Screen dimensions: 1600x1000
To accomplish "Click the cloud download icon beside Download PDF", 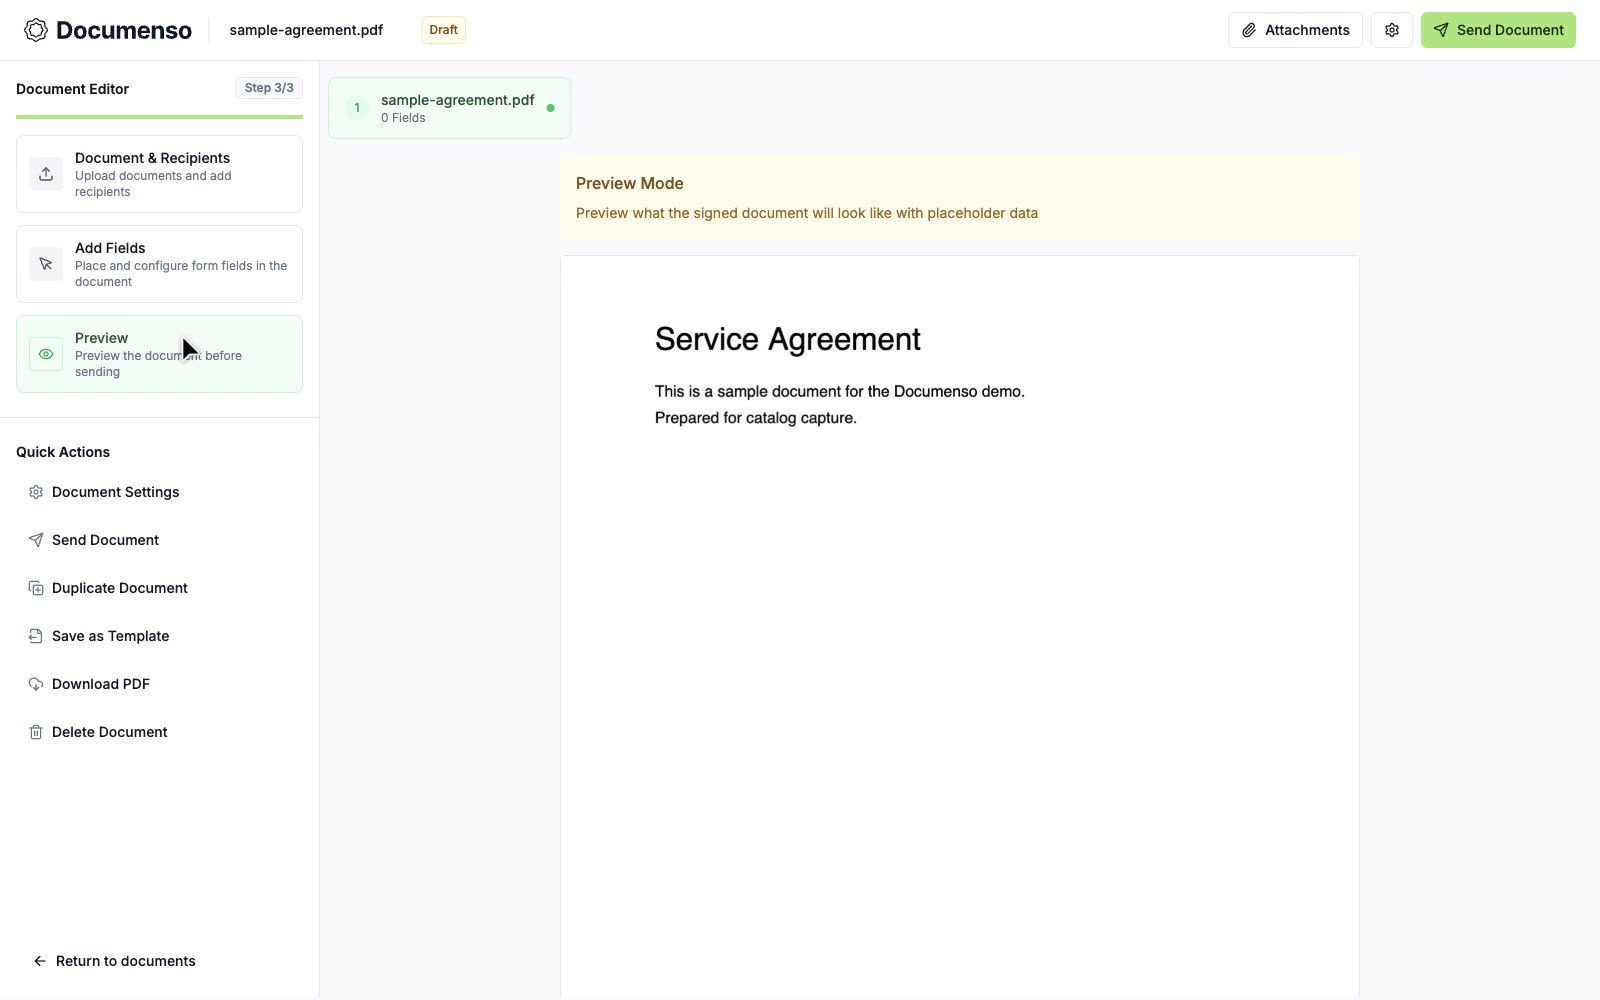I will click(x=36, y=684).
